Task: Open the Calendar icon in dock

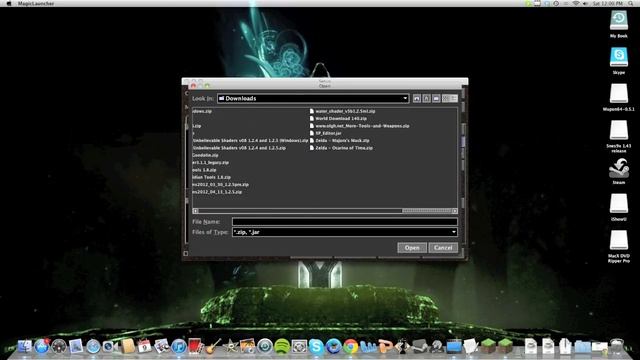Action: click(x=144, y=347)
